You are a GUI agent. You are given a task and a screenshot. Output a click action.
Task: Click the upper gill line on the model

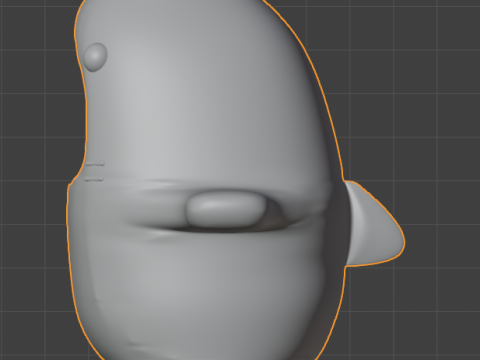[95, 164]
